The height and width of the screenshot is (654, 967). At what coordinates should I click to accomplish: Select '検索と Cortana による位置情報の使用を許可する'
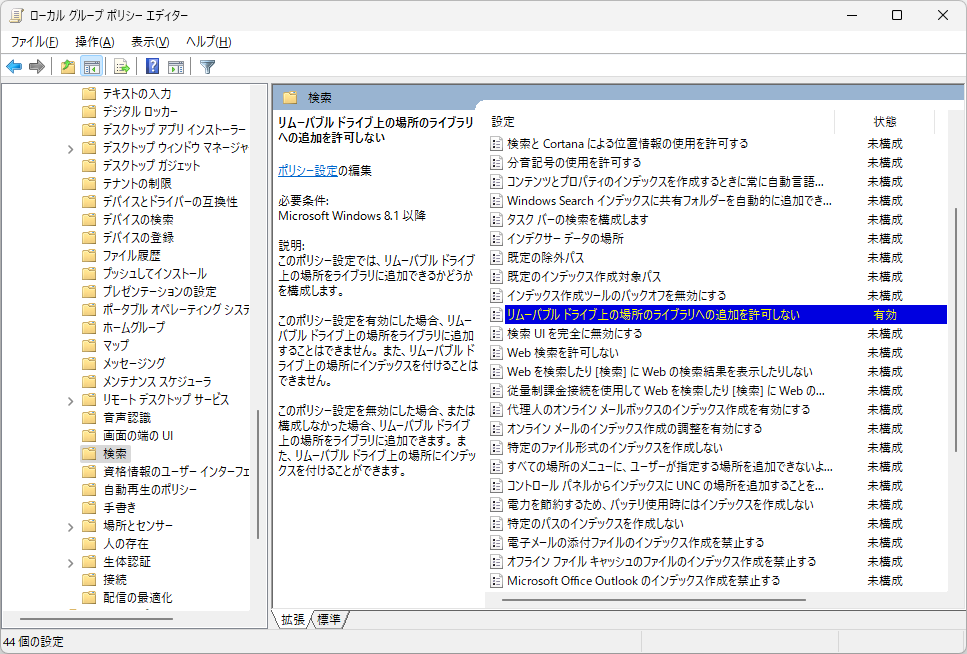tap(627, 144)
